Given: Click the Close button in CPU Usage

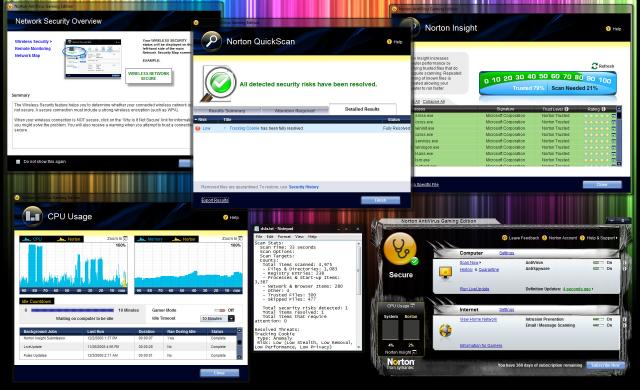Looking at the screenshot, I should (220, 373).
